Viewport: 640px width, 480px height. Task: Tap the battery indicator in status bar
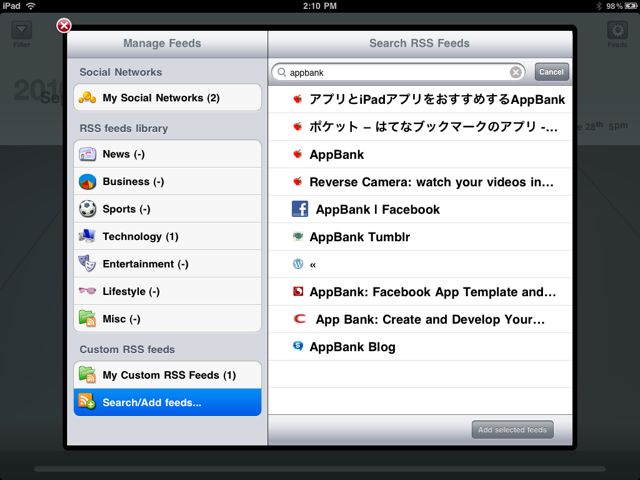[631, 6]
